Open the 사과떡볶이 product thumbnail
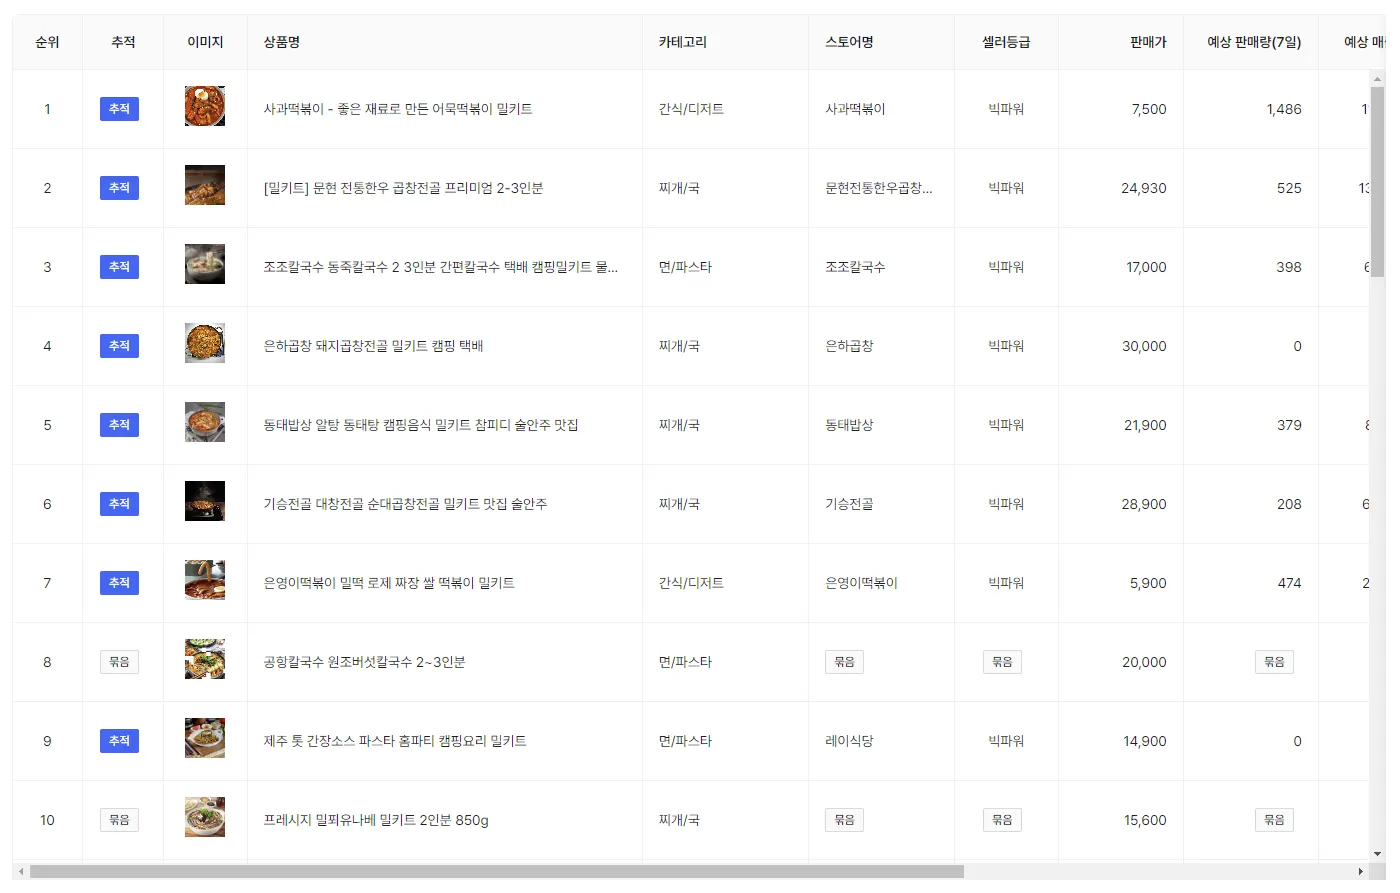The height and width of the screenshot is (893, 1400). [x=205, y=106]
